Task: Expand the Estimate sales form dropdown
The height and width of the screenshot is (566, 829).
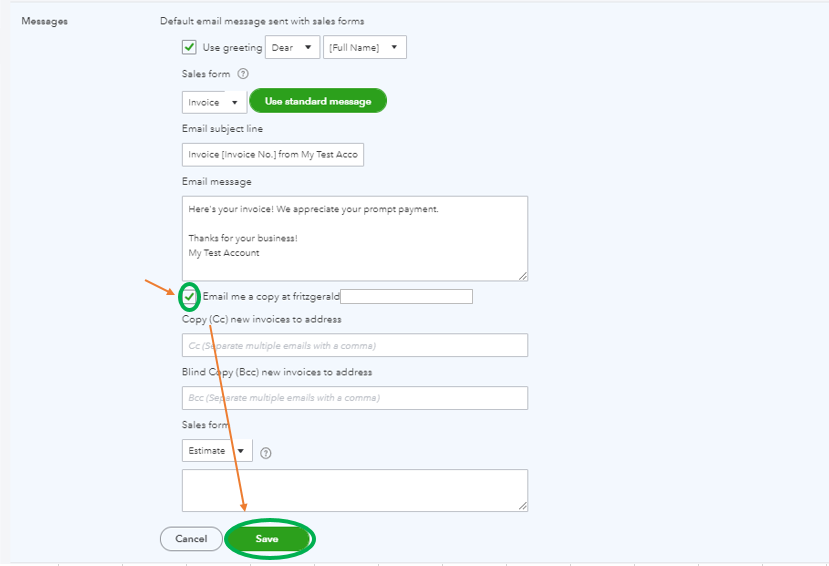Action: [217, 450]
